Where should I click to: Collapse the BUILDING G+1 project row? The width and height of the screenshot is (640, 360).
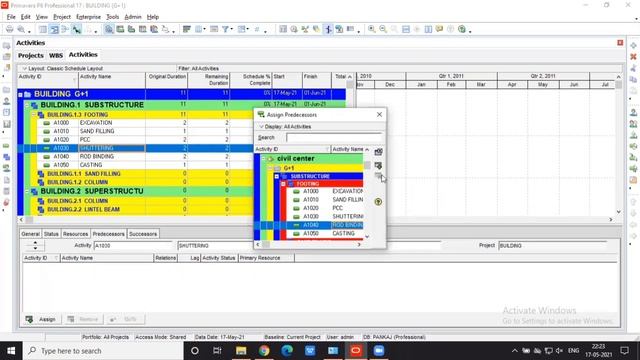20,95
